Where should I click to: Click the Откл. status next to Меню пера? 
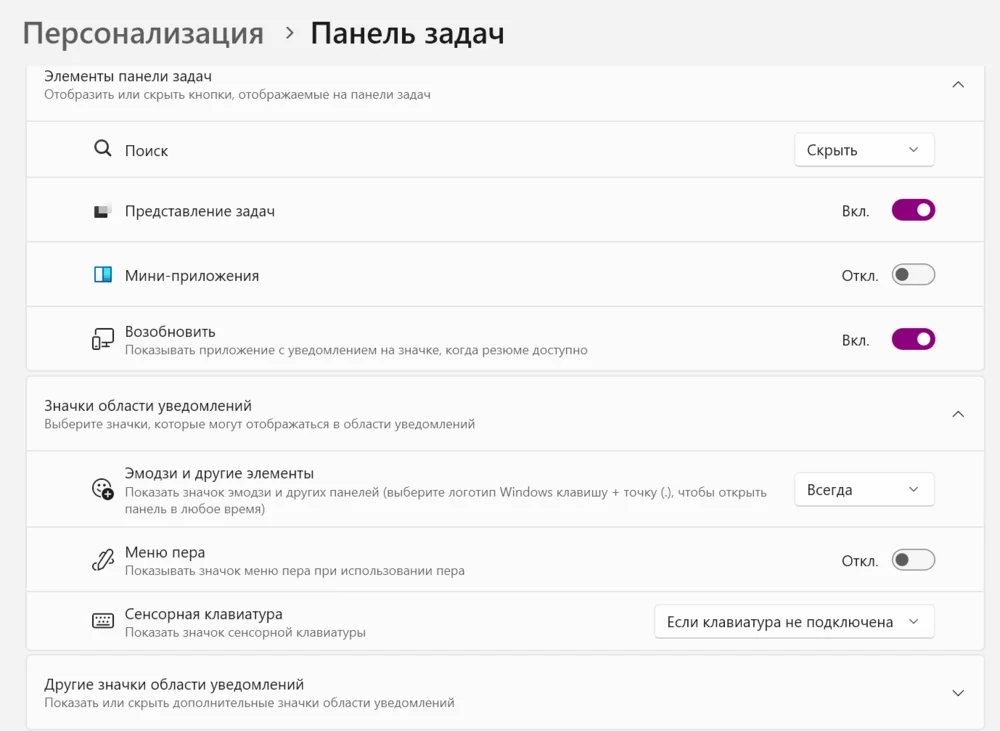[x=860, y=561]
